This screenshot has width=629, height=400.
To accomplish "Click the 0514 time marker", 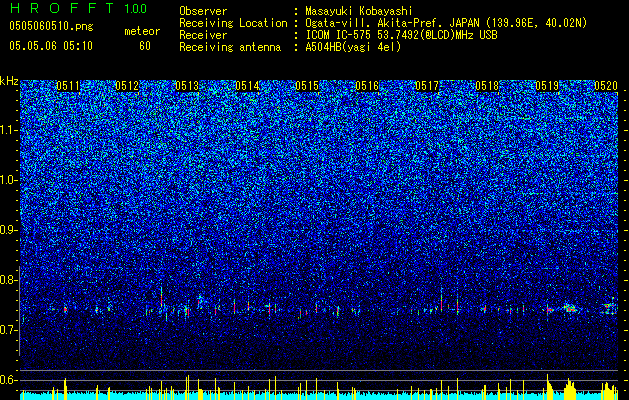I will click(247, 86).
